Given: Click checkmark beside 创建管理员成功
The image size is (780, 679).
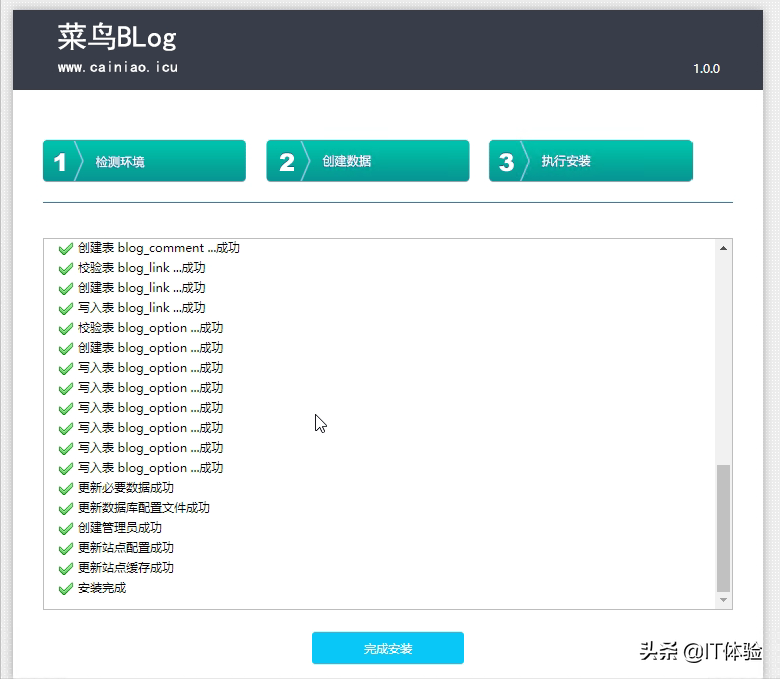Looking at the screenshot, I should point(66,528).
